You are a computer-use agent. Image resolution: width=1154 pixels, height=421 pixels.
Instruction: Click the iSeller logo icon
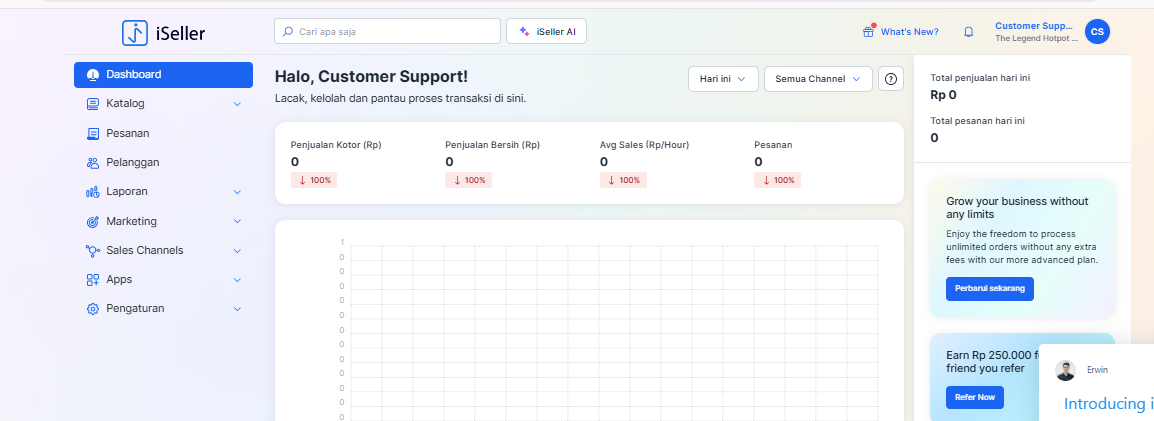[x=134, y=33]
